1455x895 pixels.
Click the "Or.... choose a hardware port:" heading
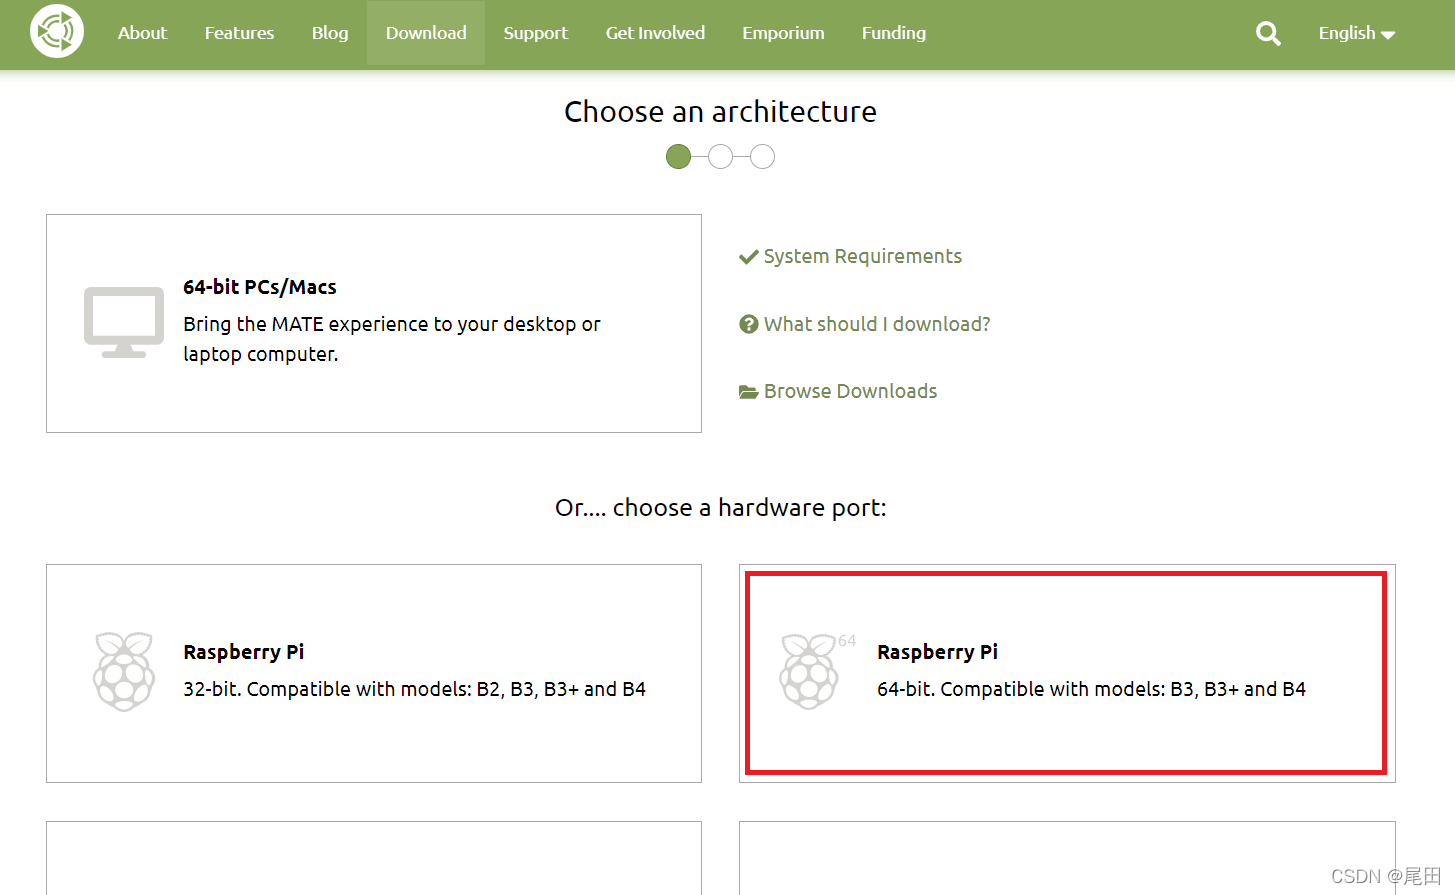720,508
